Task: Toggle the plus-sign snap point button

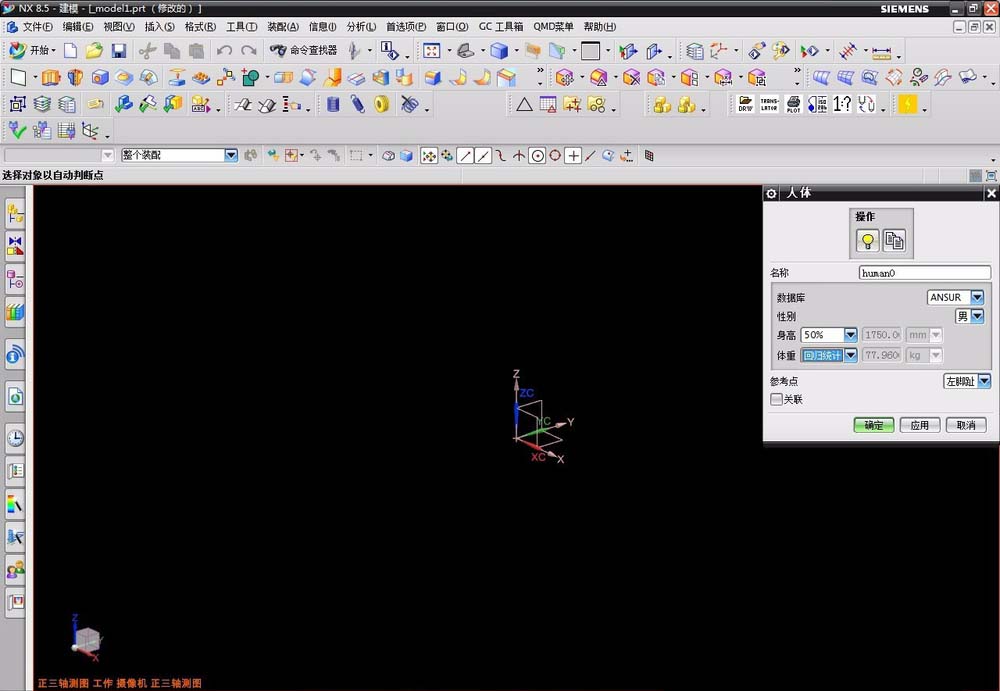Action: click(x=573, y=155)
